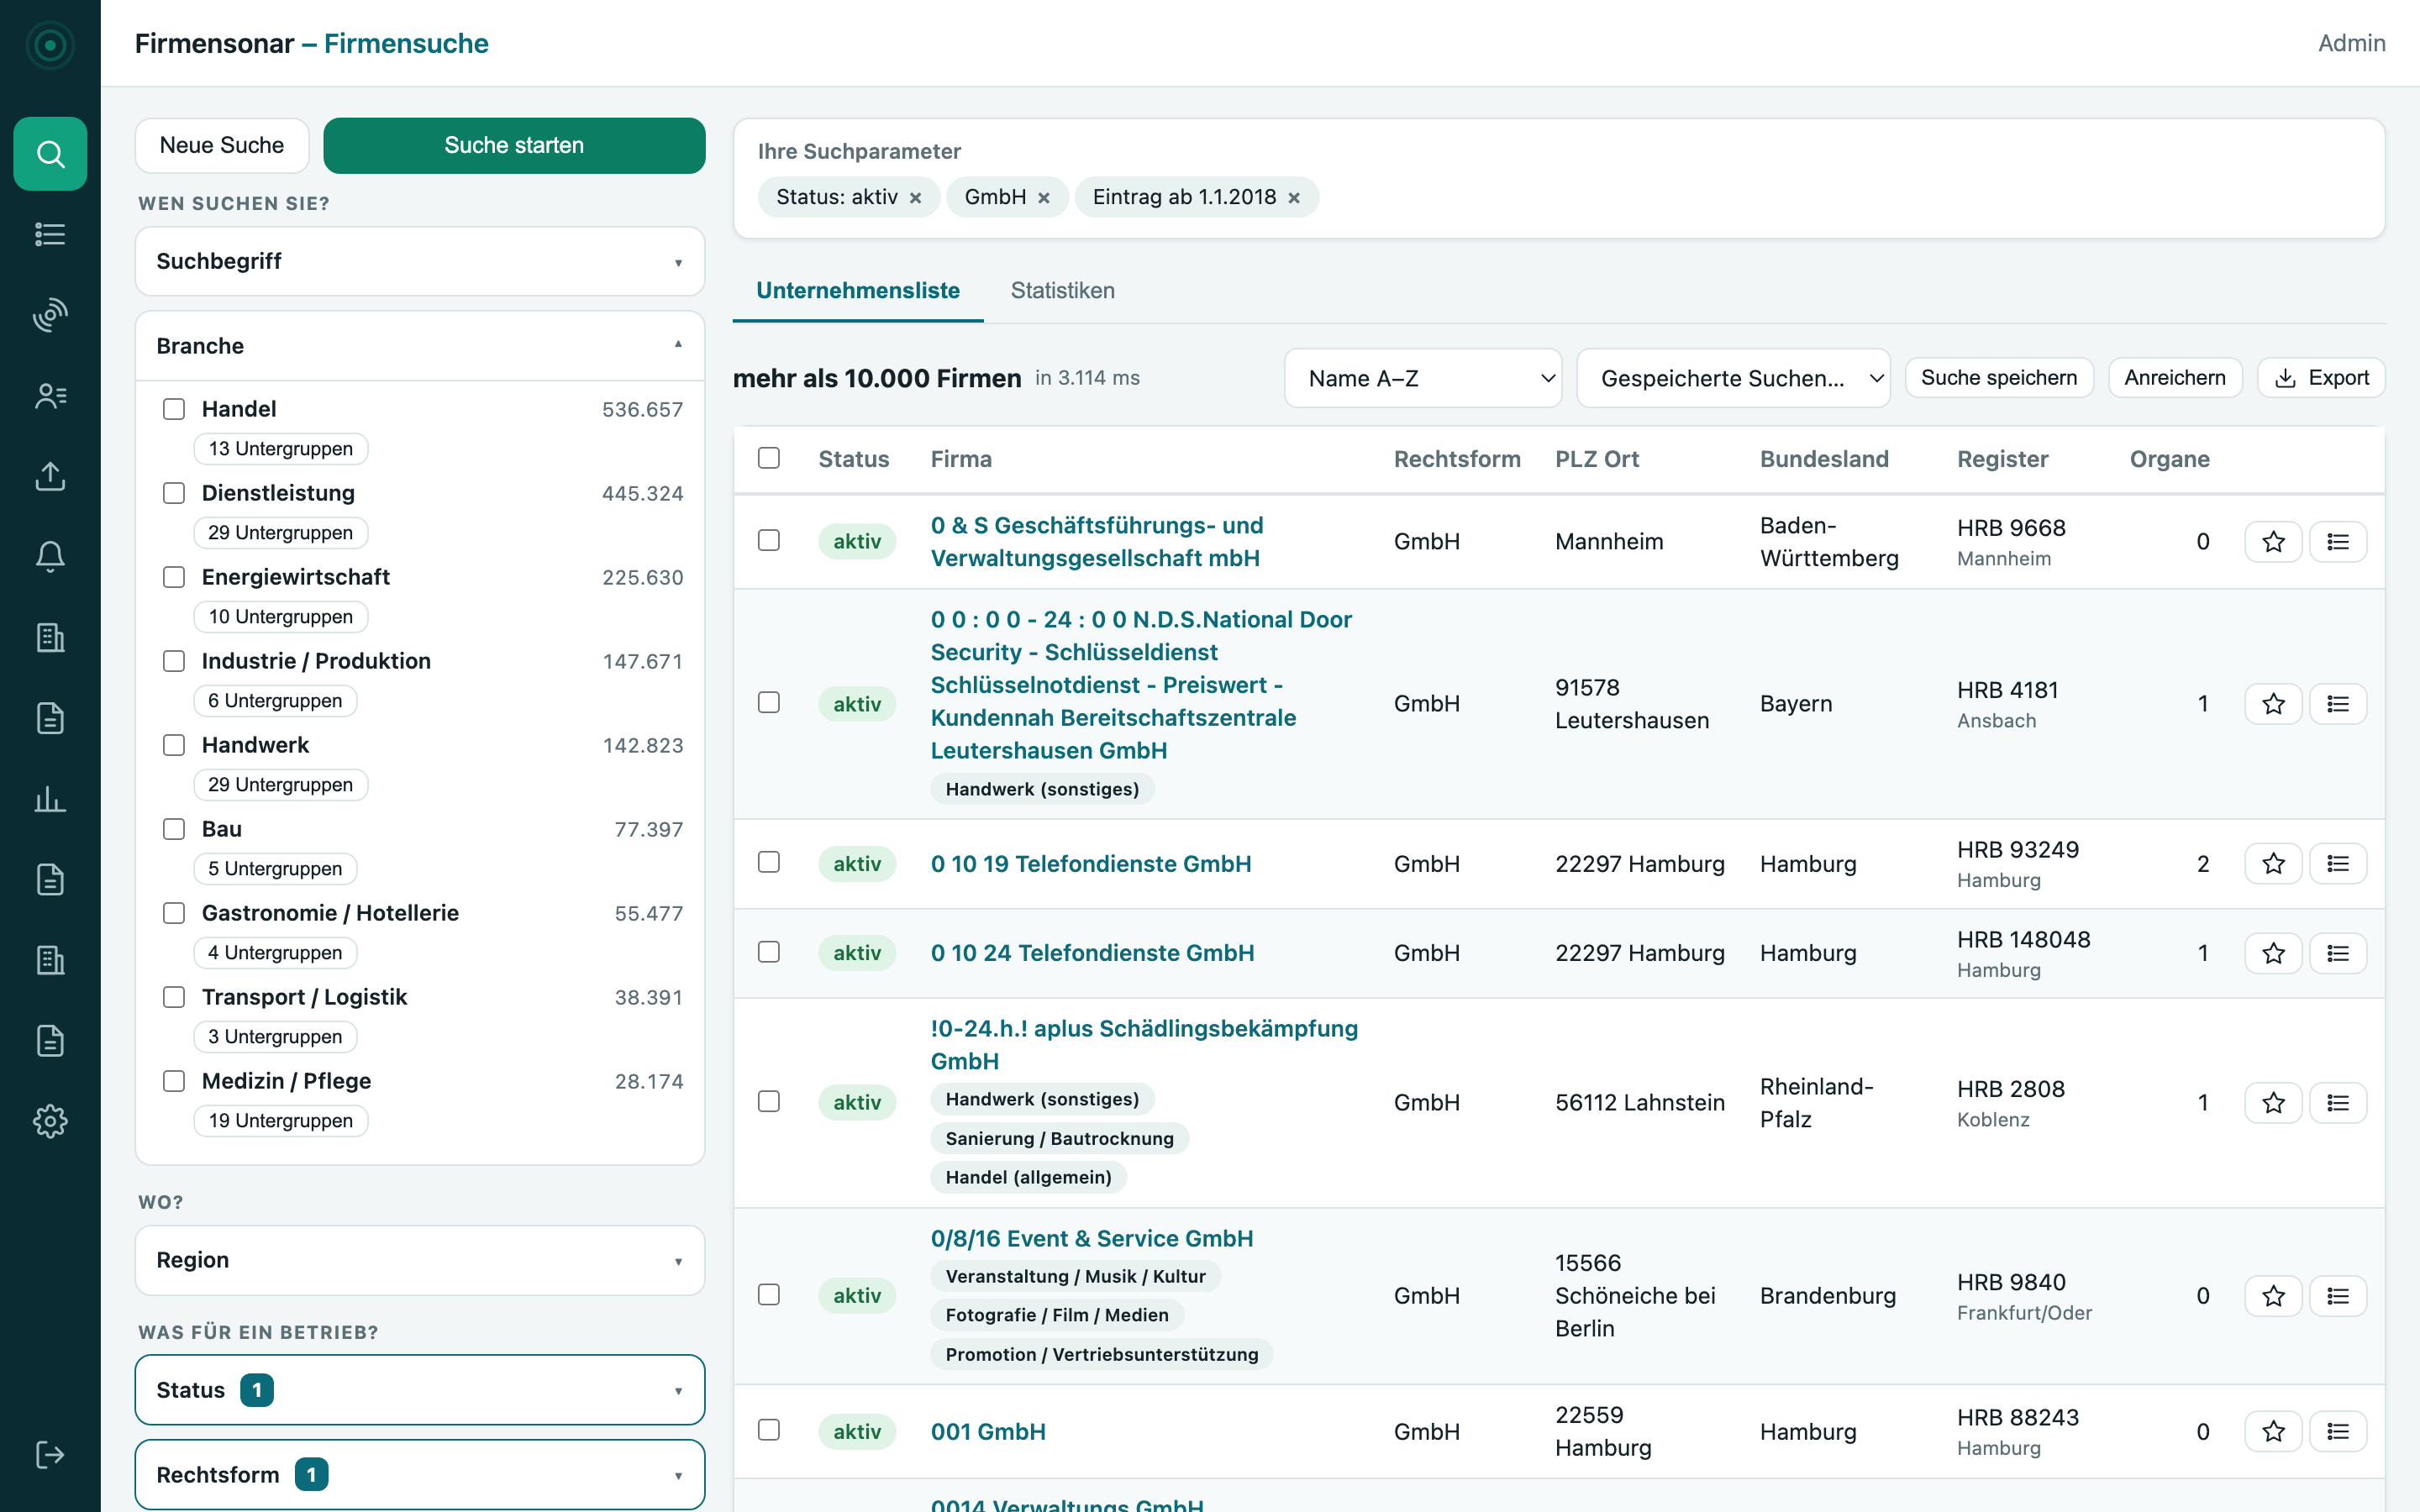Expand the Status filter
The height and width of the screenshot is (1512, 2420).
pos(420,1390)
